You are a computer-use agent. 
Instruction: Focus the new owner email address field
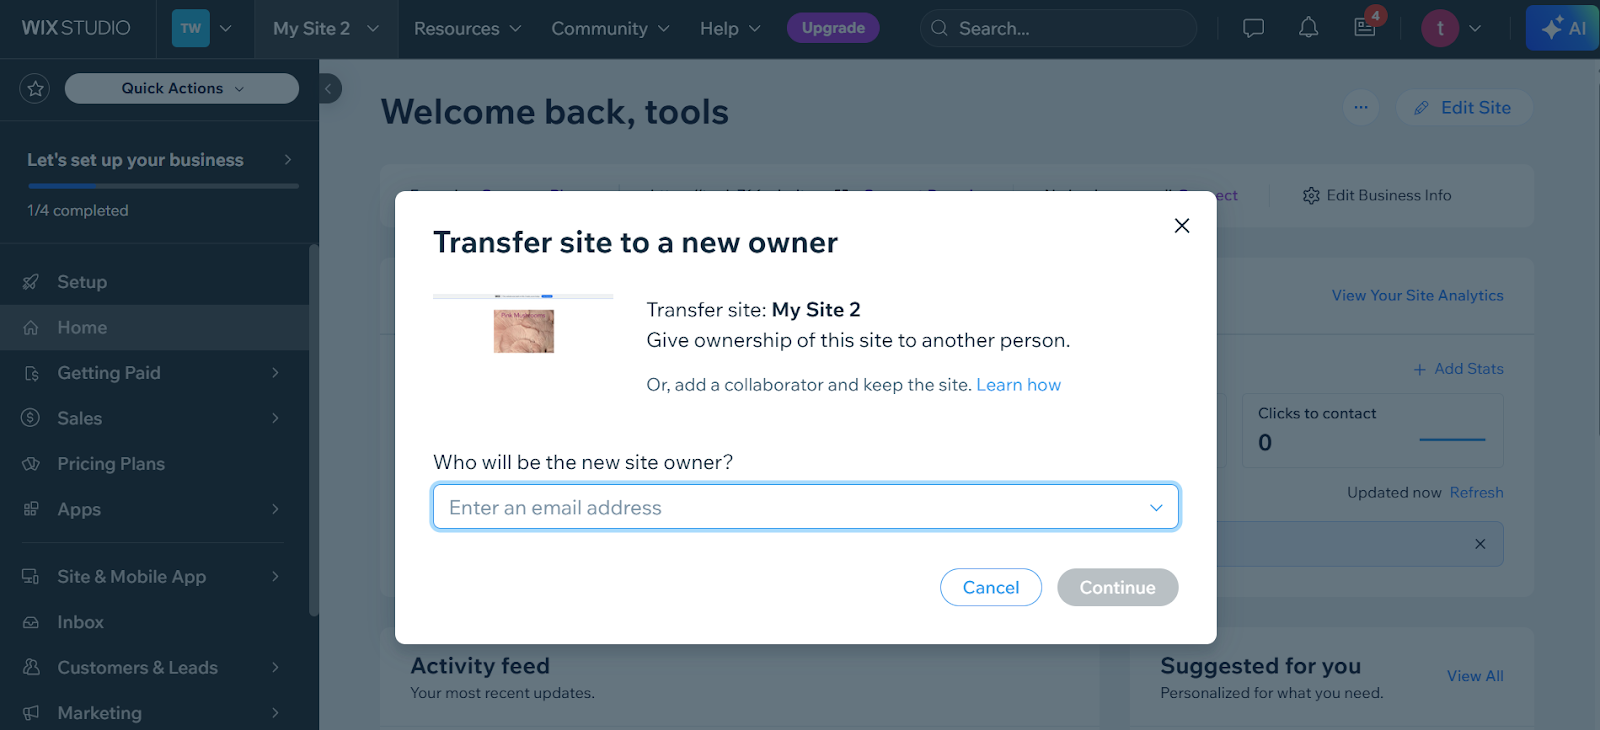click(806, 507)
